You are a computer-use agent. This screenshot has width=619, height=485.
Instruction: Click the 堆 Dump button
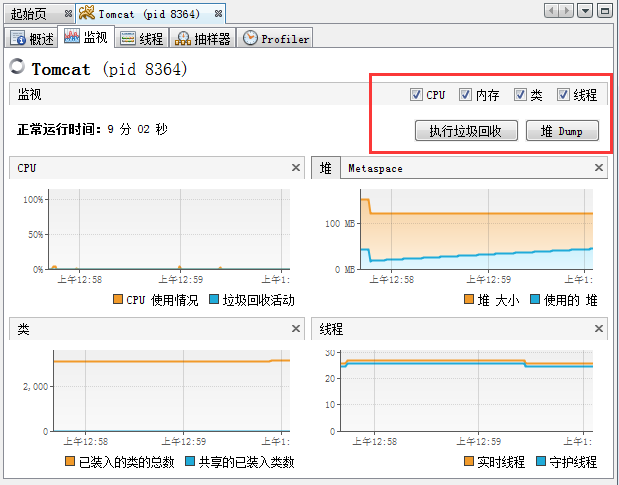[561, 131]
